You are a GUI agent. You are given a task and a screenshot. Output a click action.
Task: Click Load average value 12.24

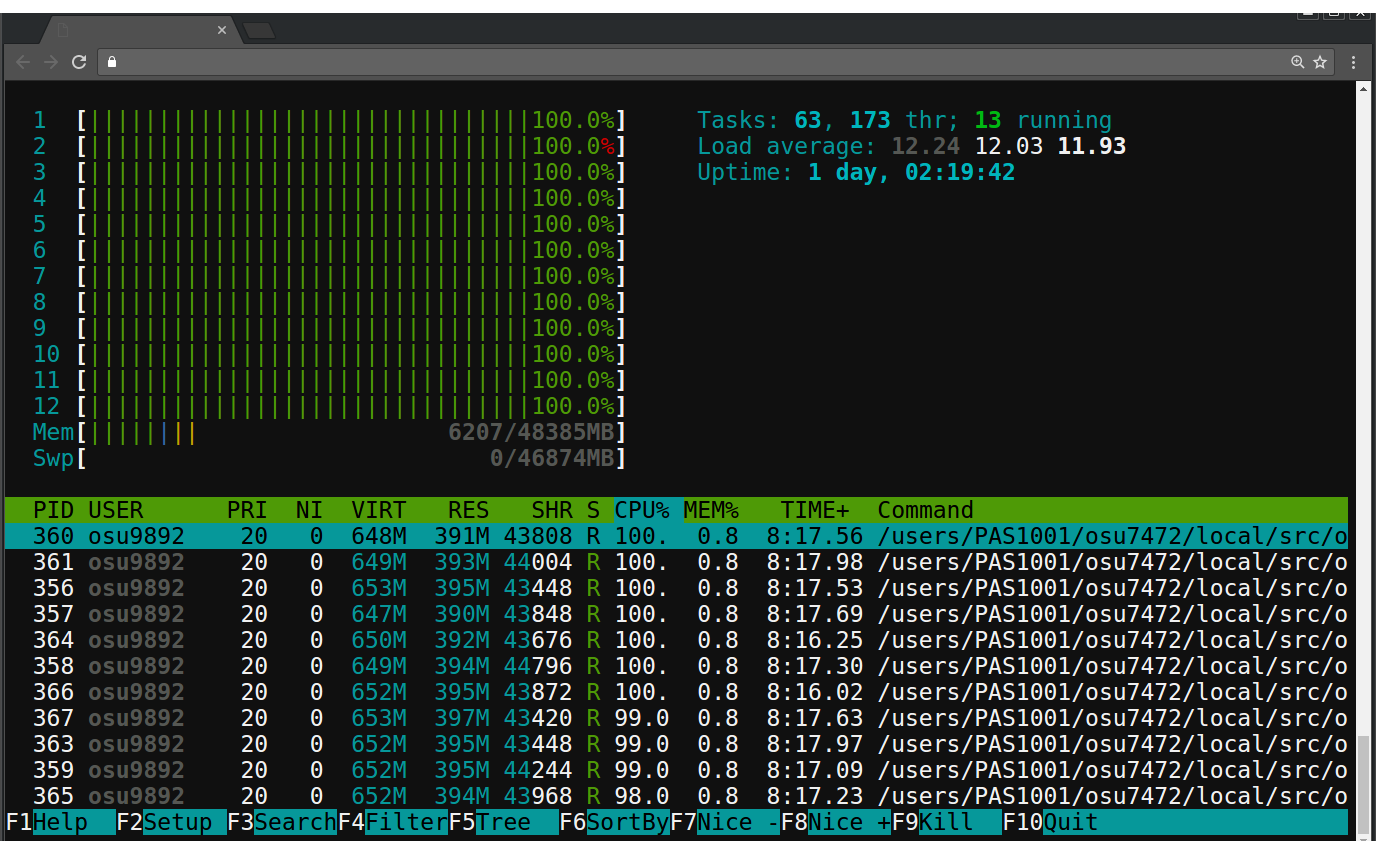tap(926, 146)
